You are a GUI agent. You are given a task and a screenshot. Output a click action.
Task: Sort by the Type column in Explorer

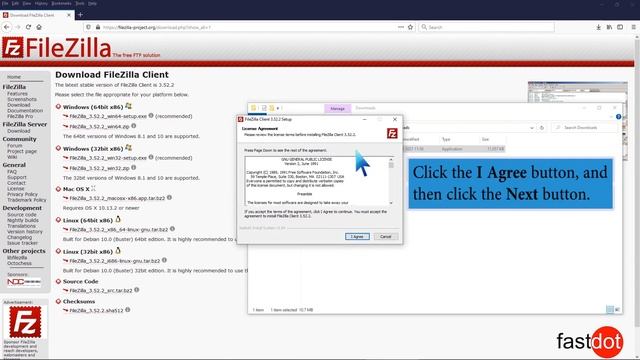click(x=446, y=139)
